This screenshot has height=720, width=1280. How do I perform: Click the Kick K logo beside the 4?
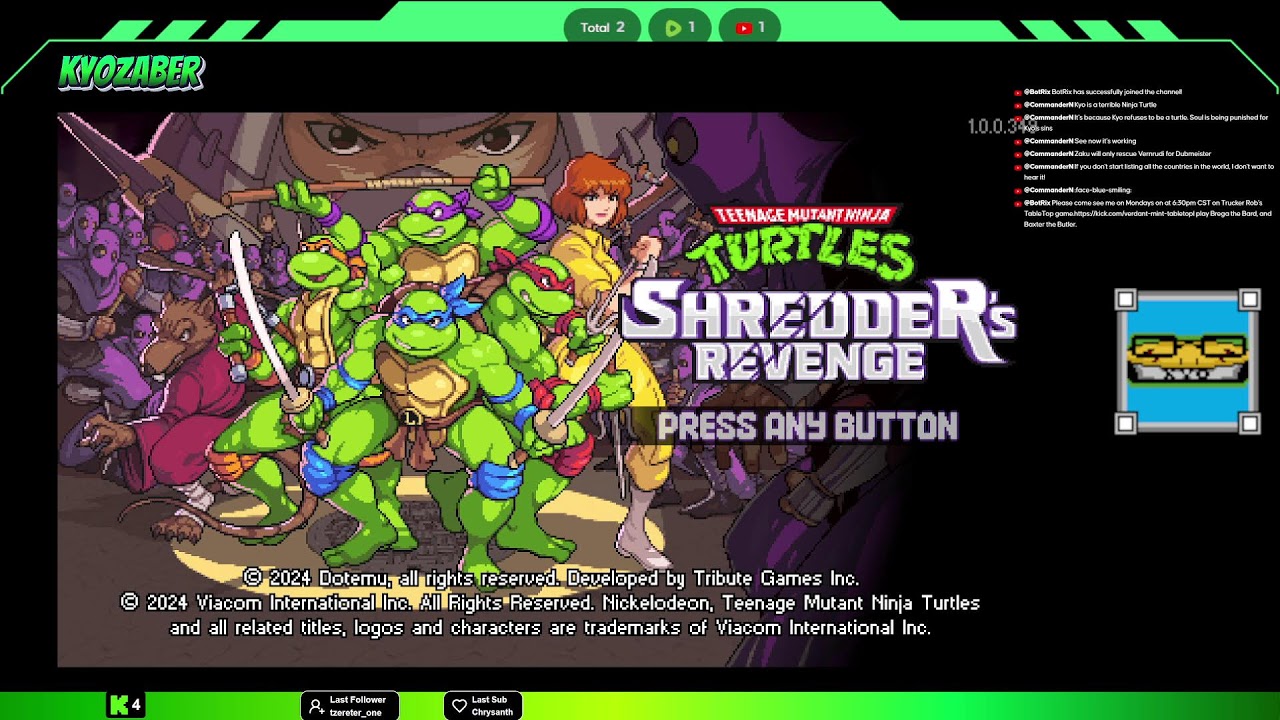coord(118,705)
